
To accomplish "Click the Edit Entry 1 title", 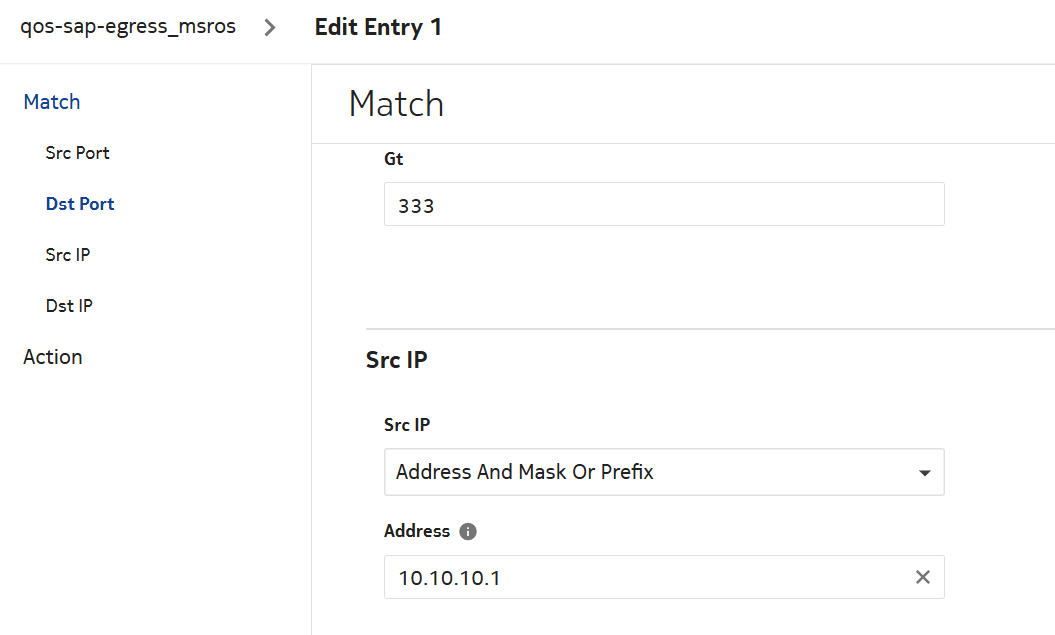I will [378, 27].
